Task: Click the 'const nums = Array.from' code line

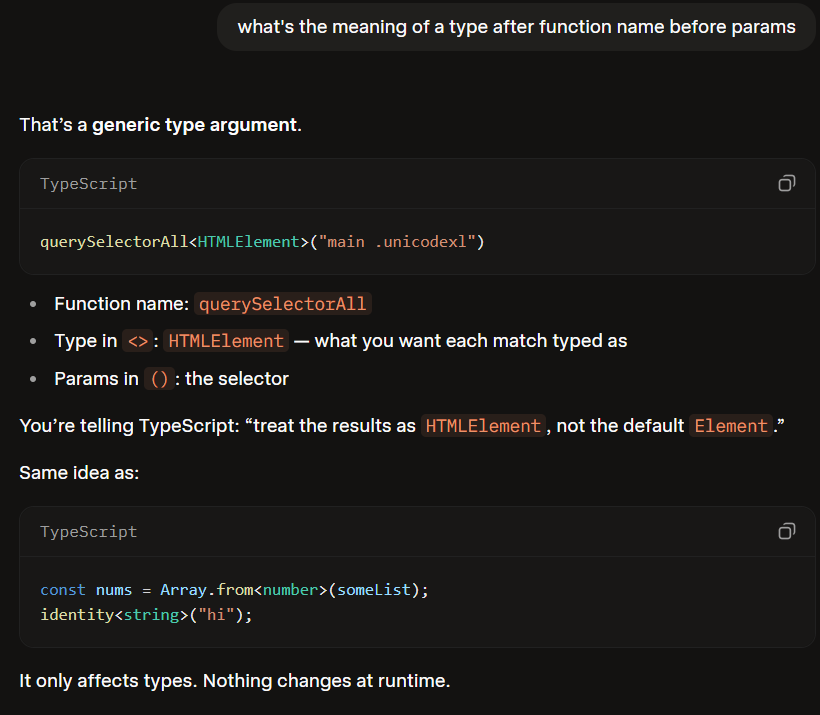Action: coord(234,590)
